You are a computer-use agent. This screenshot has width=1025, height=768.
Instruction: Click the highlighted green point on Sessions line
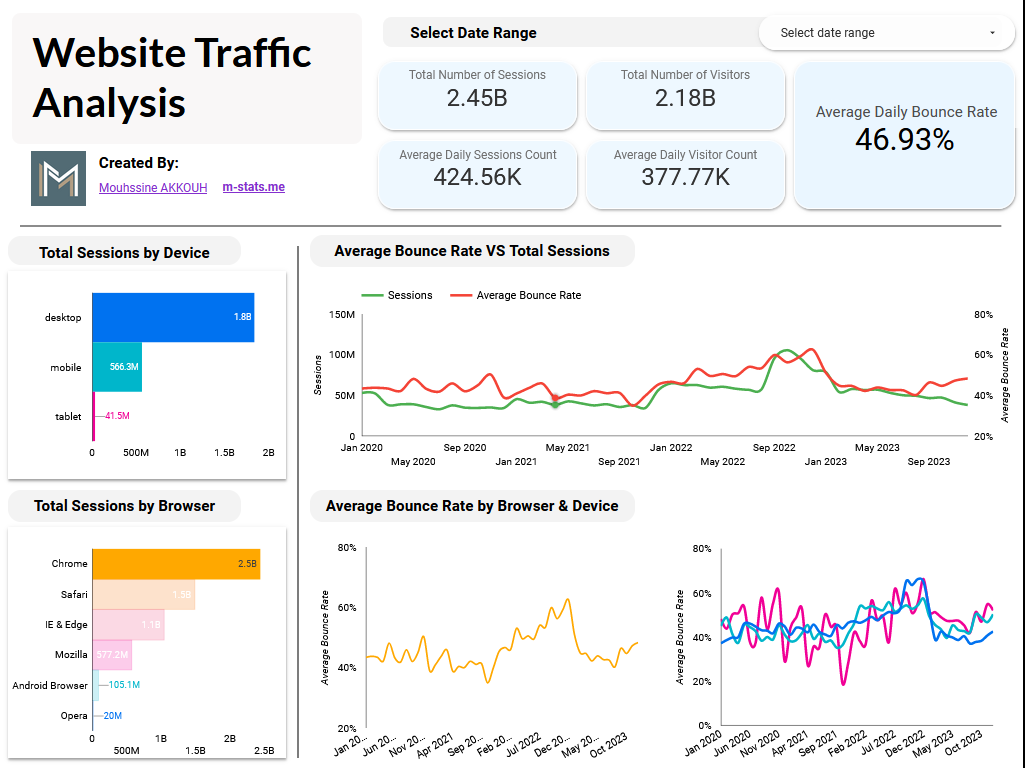555,401
